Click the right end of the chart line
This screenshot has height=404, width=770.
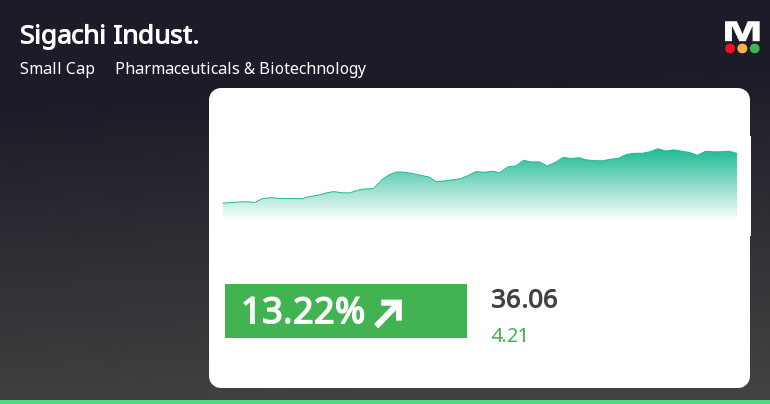click(x=736, y=153)
